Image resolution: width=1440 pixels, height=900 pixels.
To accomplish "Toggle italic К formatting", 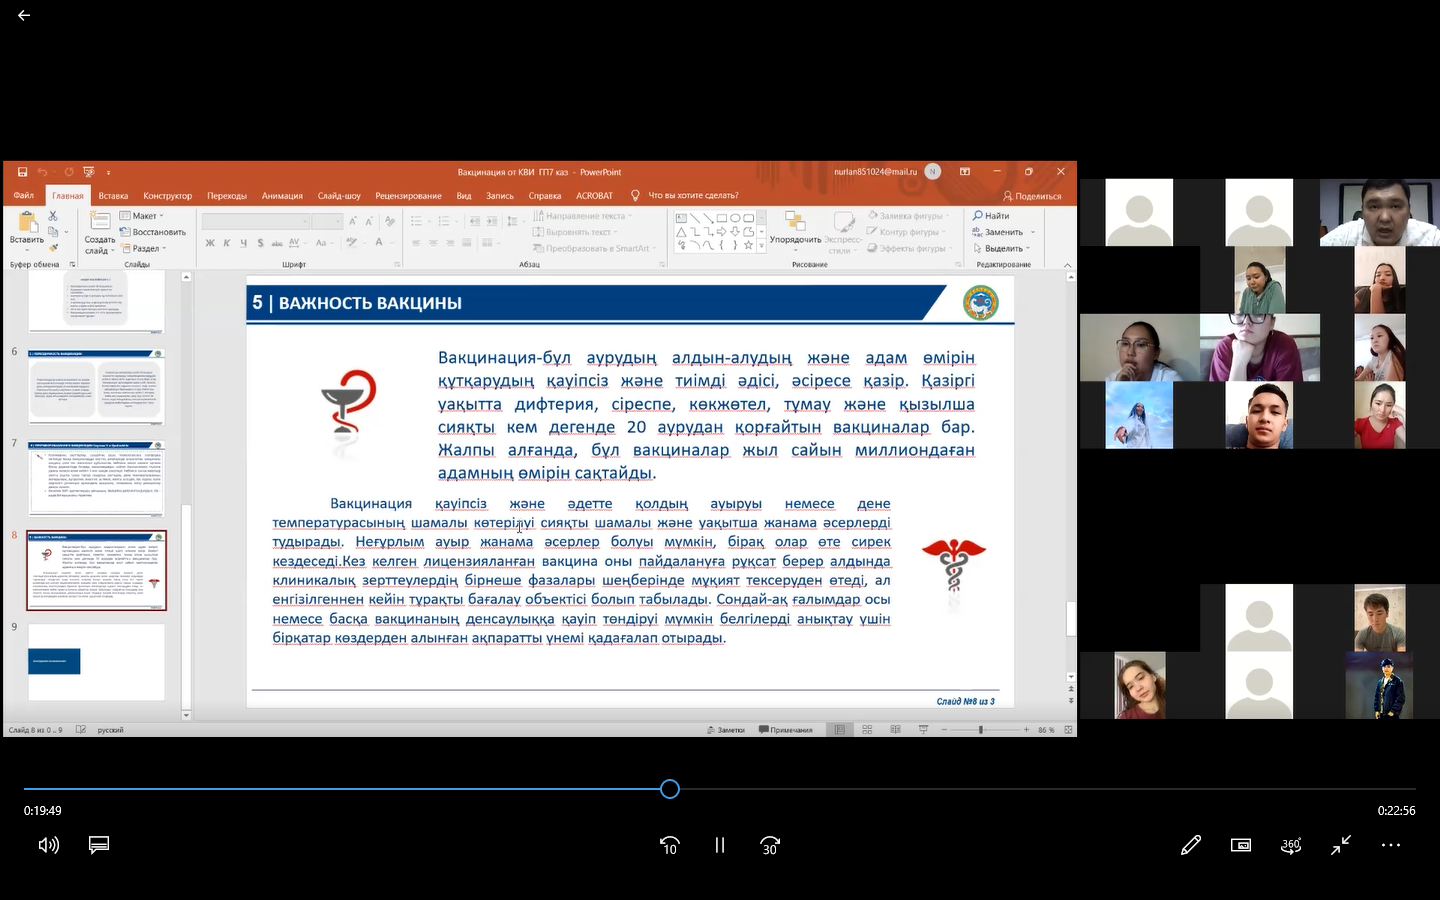I will coord(227,243).
